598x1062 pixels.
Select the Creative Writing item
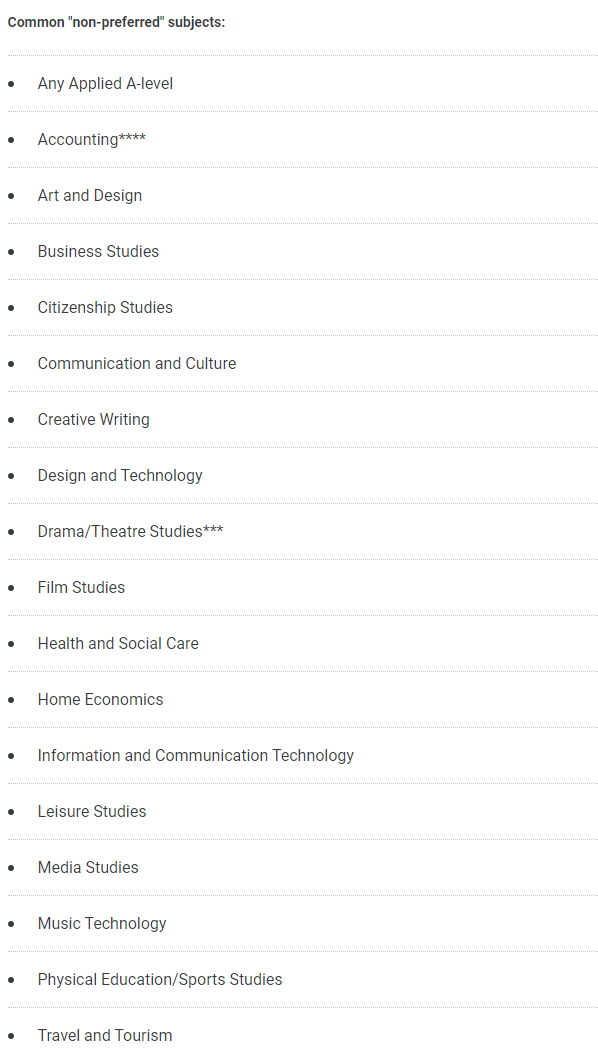point(93,419)
